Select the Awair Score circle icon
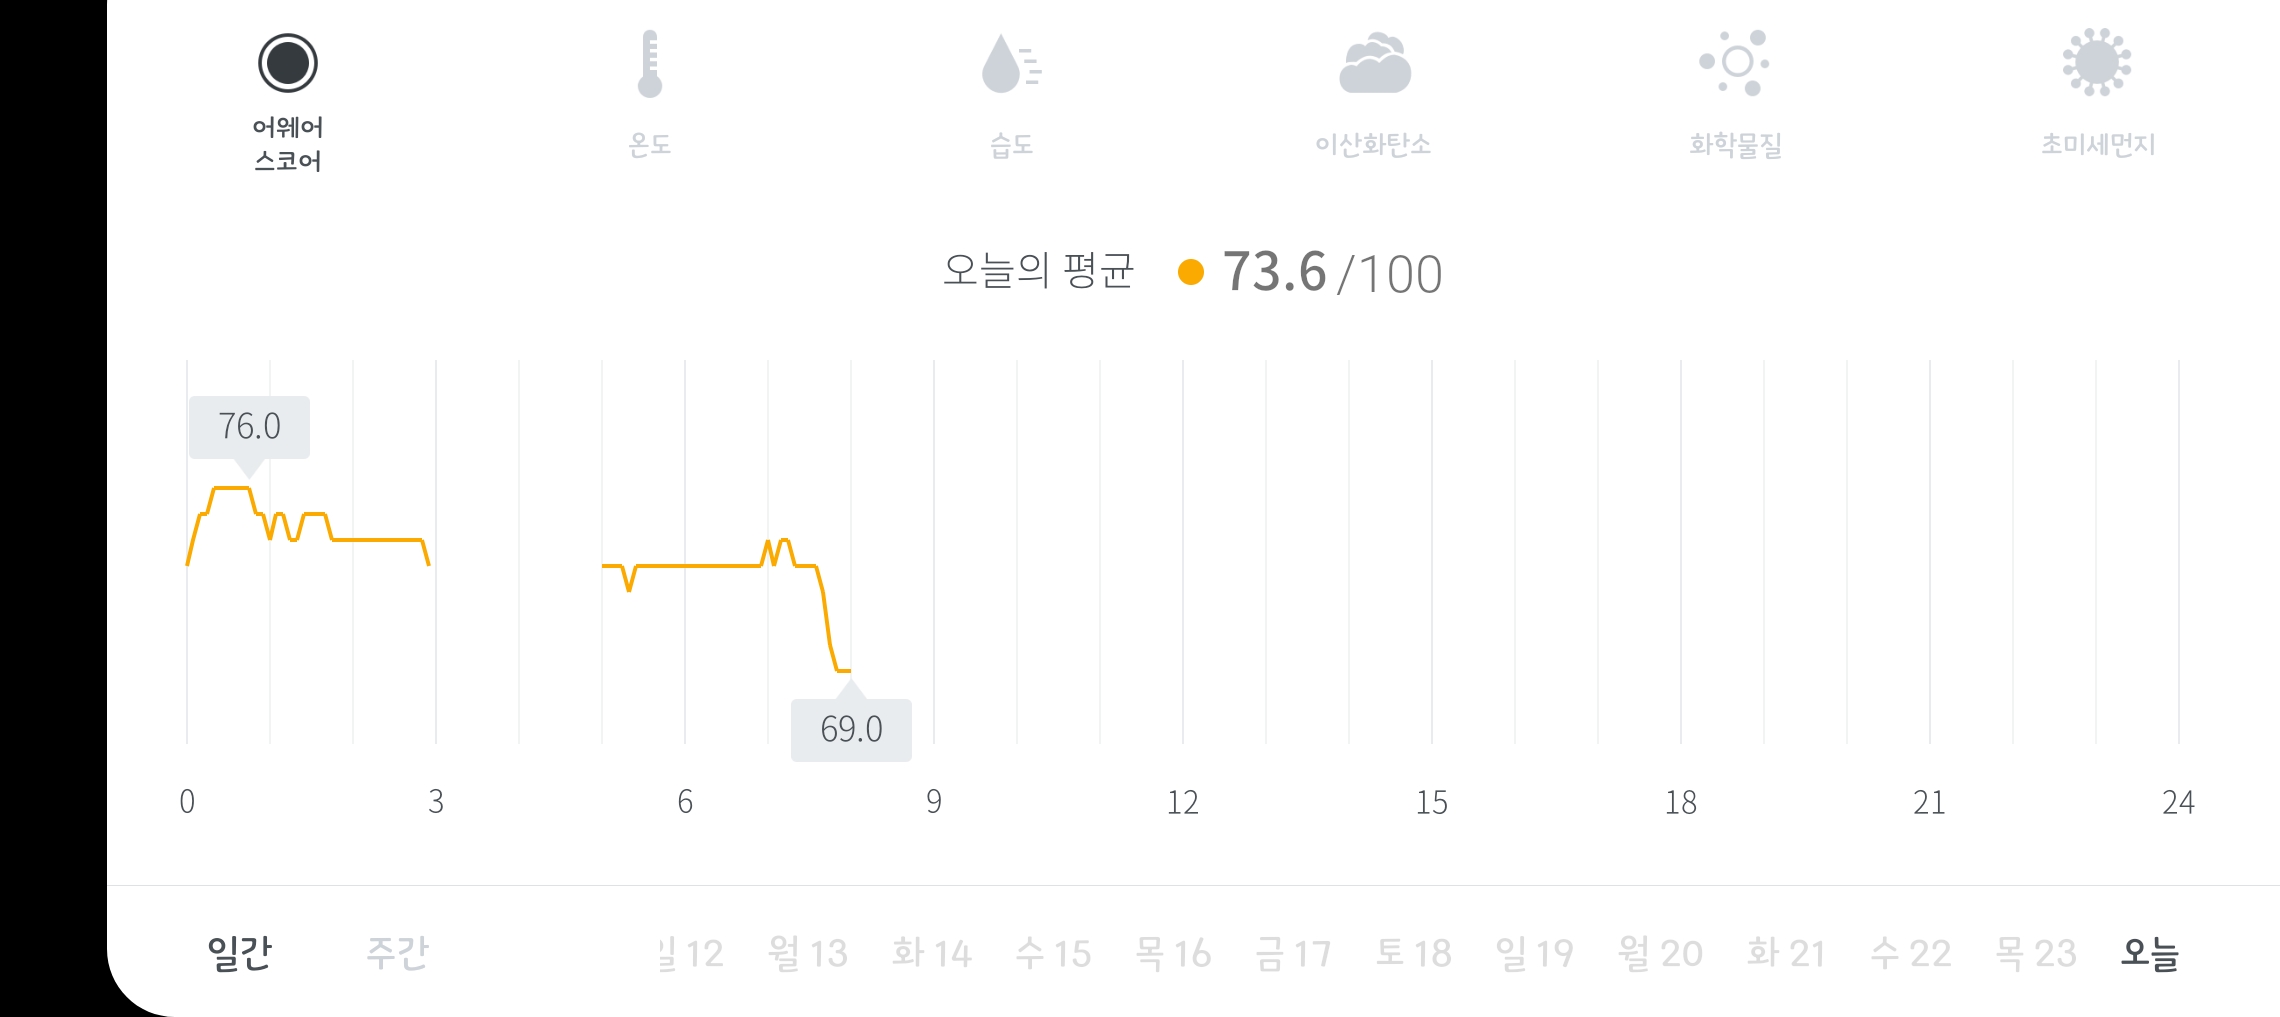Viewport: 2280px width, 1017px height. (288, 63)
